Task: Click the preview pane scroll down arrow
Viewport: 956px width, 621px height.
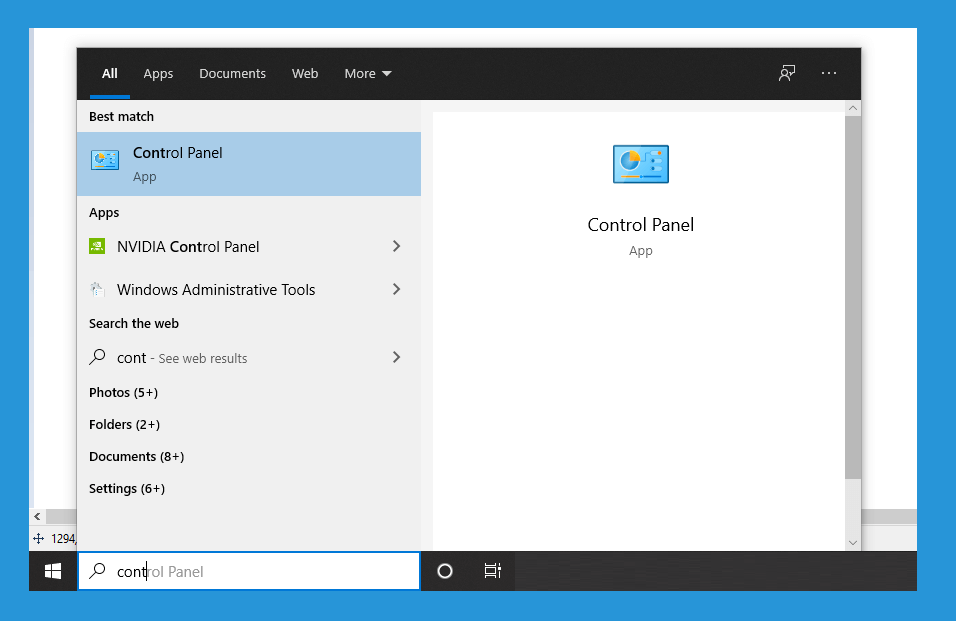Action: 853,542
